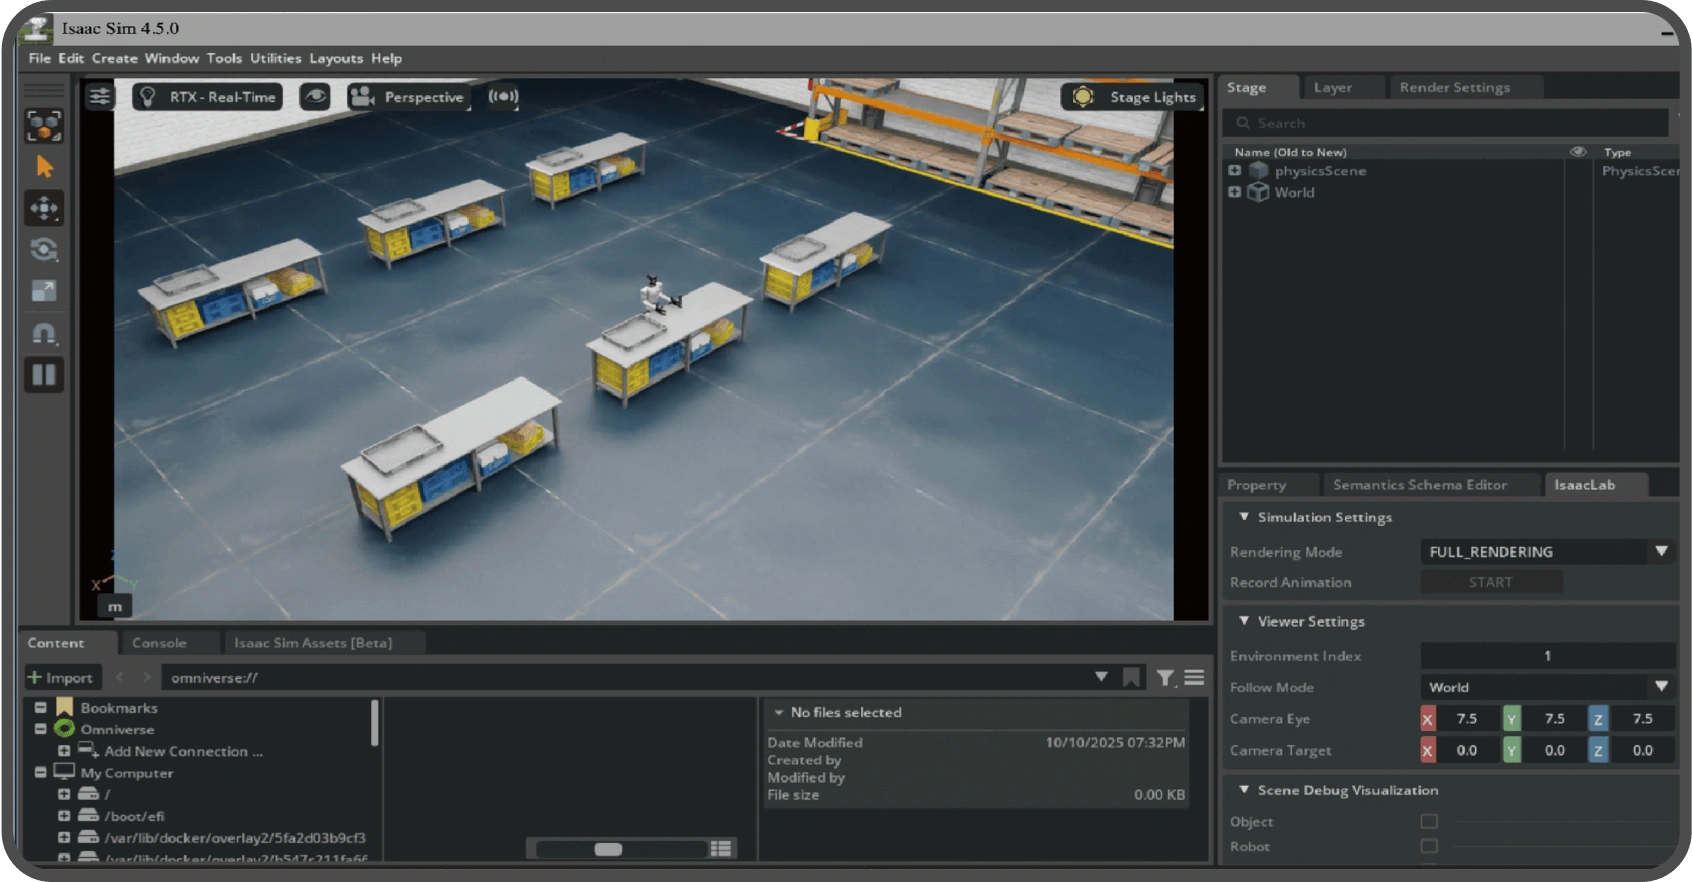Viewport: 1692px width, 882px height.
Task: Switch to the Render Settings tab
Action: pyautogui.click(x=1454, y=88)
